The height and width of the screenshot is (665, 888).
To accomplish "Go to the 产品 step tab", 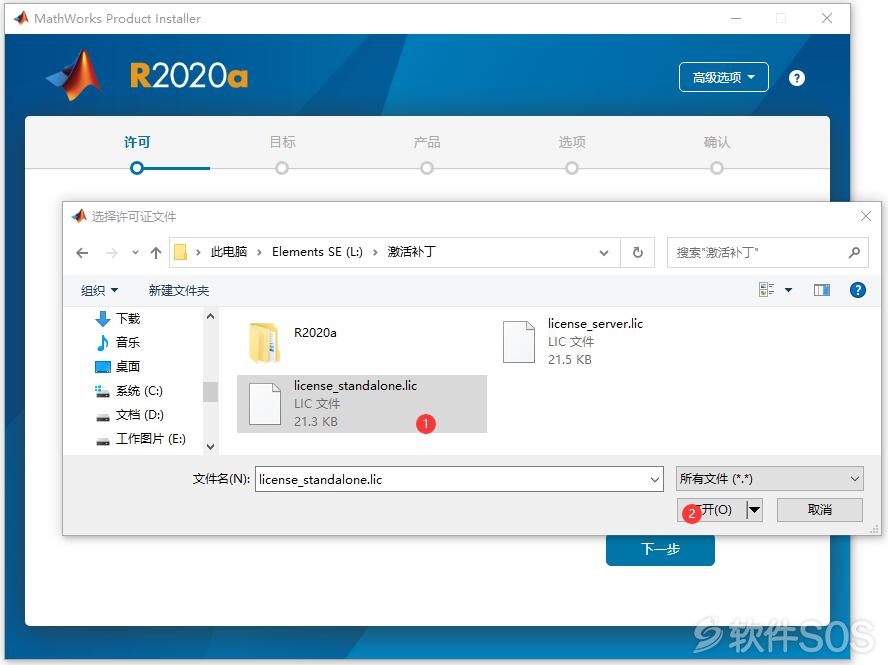I will 427,142.
